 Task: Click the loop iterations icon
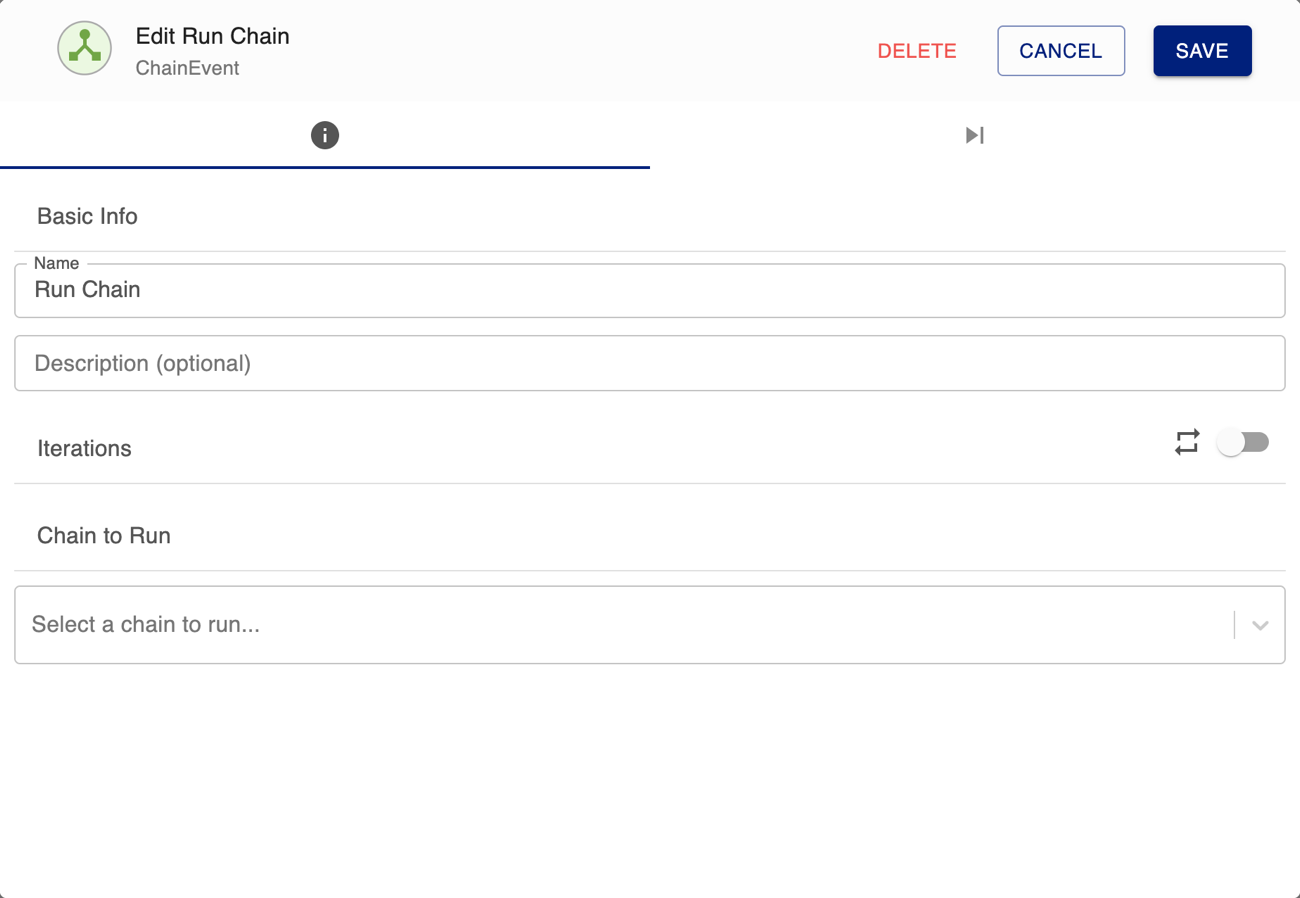click(x=1187, y=442)
